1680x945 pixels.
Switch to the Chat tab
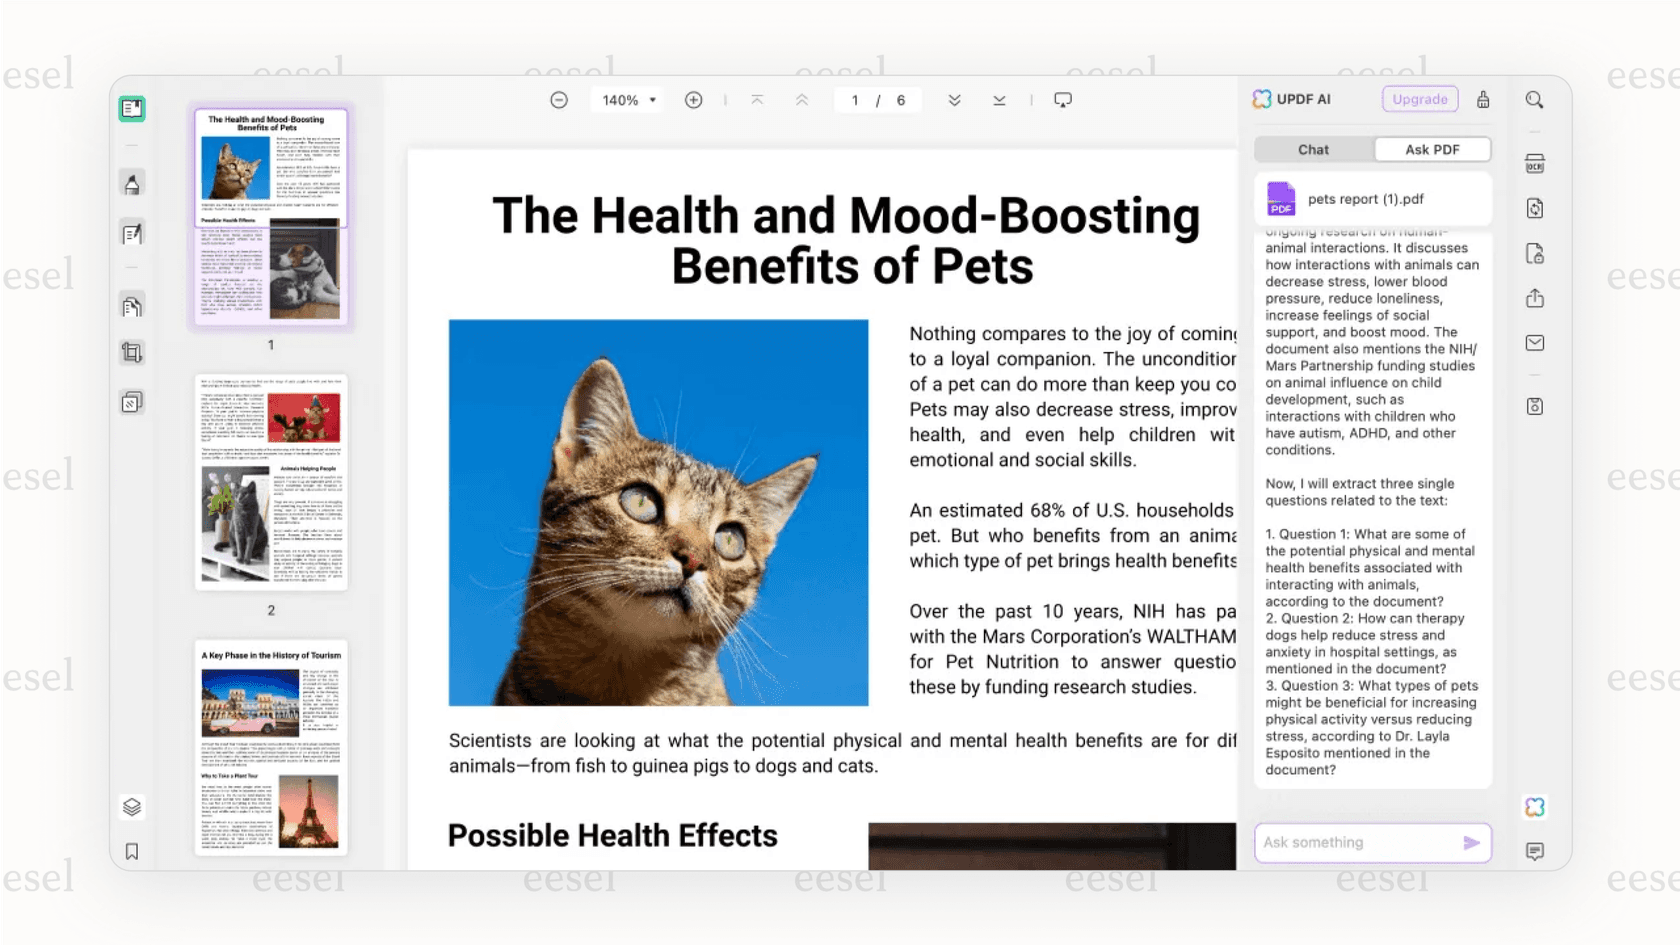[1312, 149]
